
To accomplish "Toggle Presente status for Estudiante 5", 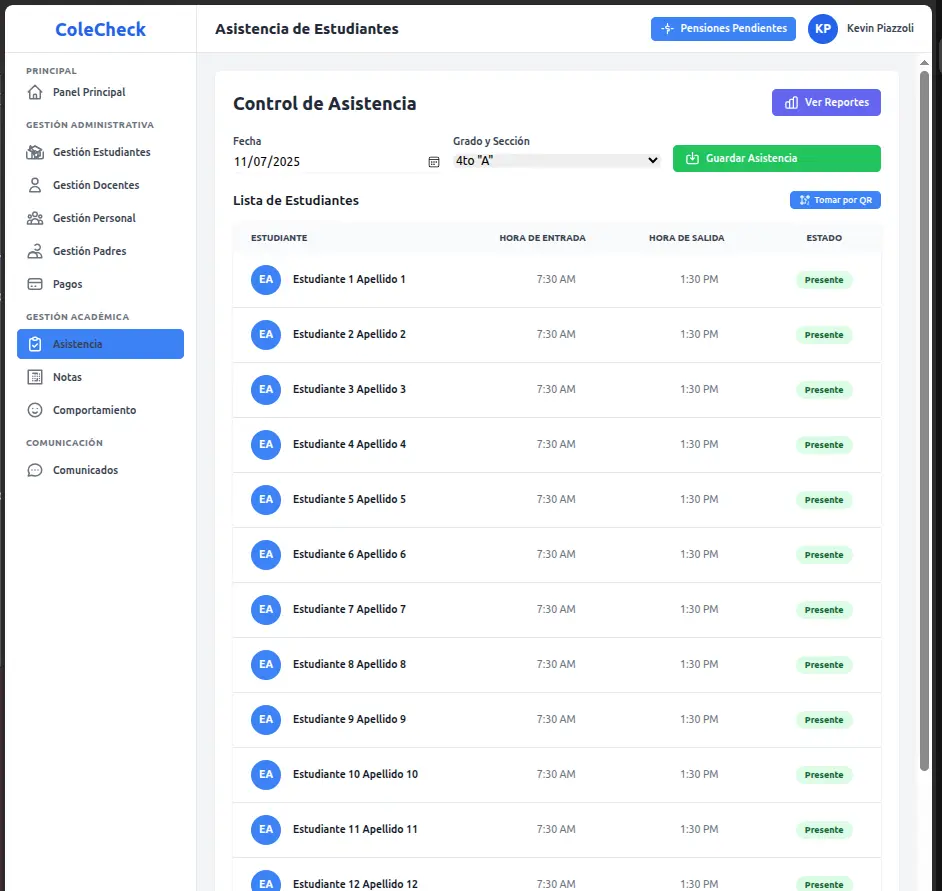I will tap(824, 500).
